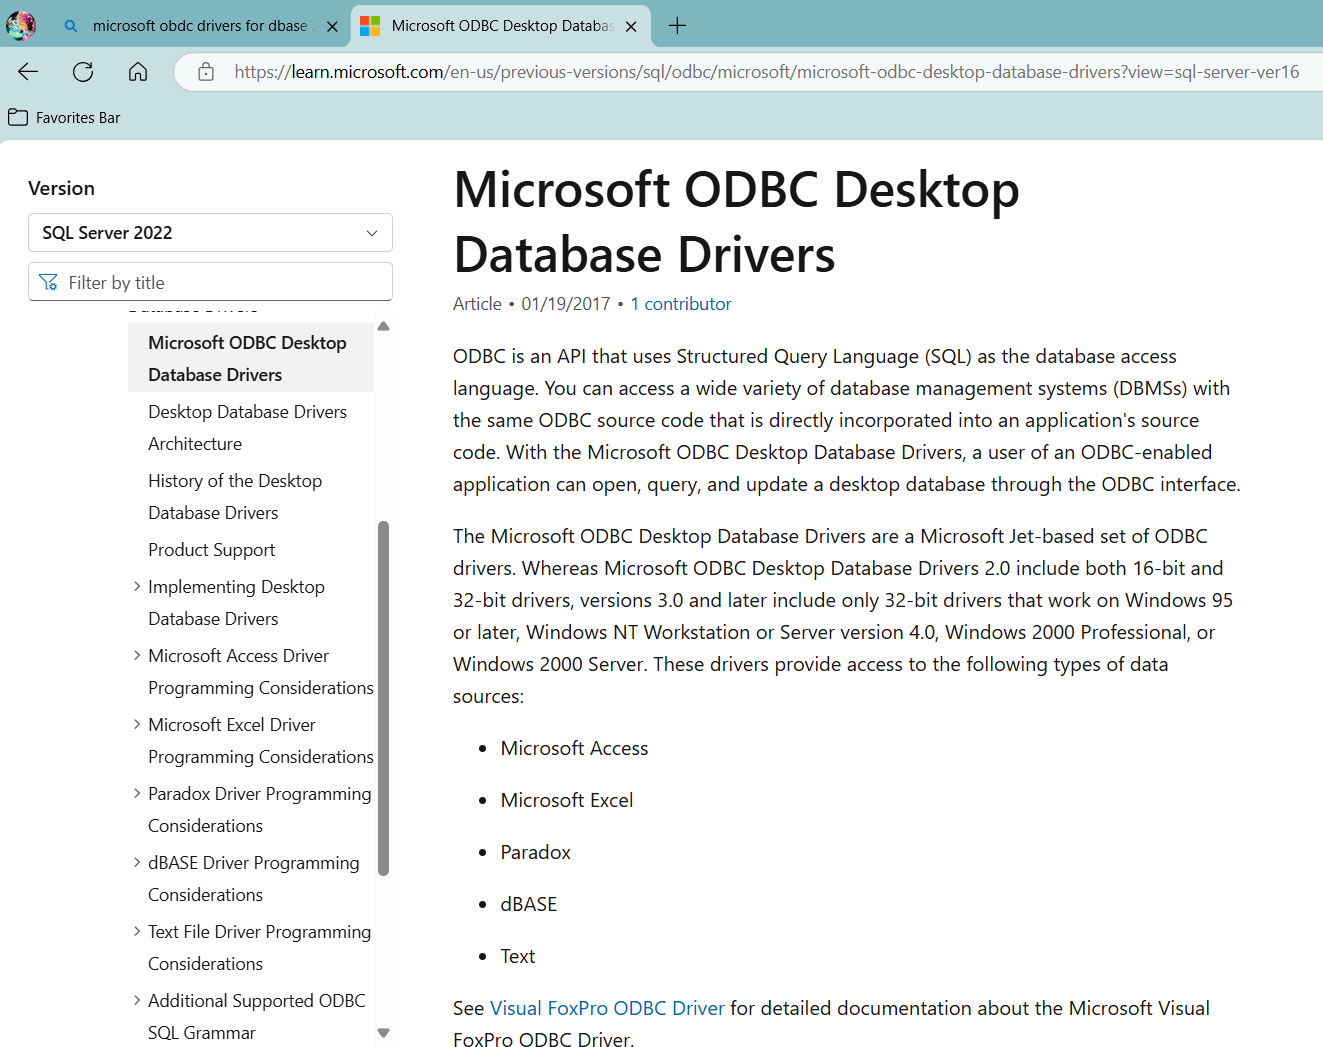
Task: Click the site info lock icon
Action: [206, 72]
